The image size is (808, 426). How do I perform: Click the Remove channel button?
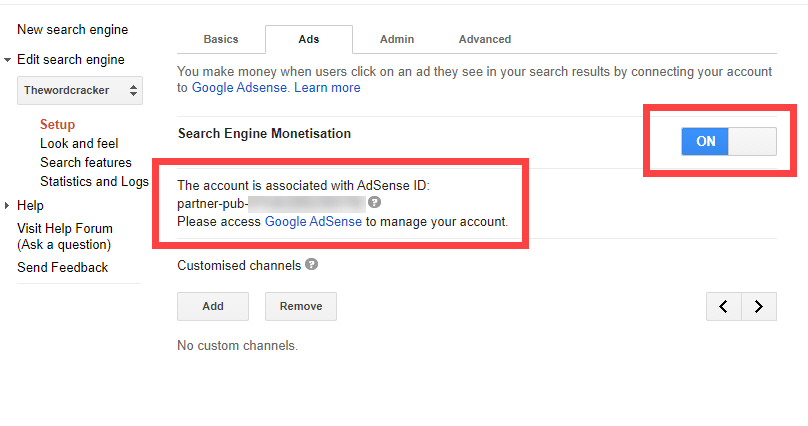[x=301, y=306]
